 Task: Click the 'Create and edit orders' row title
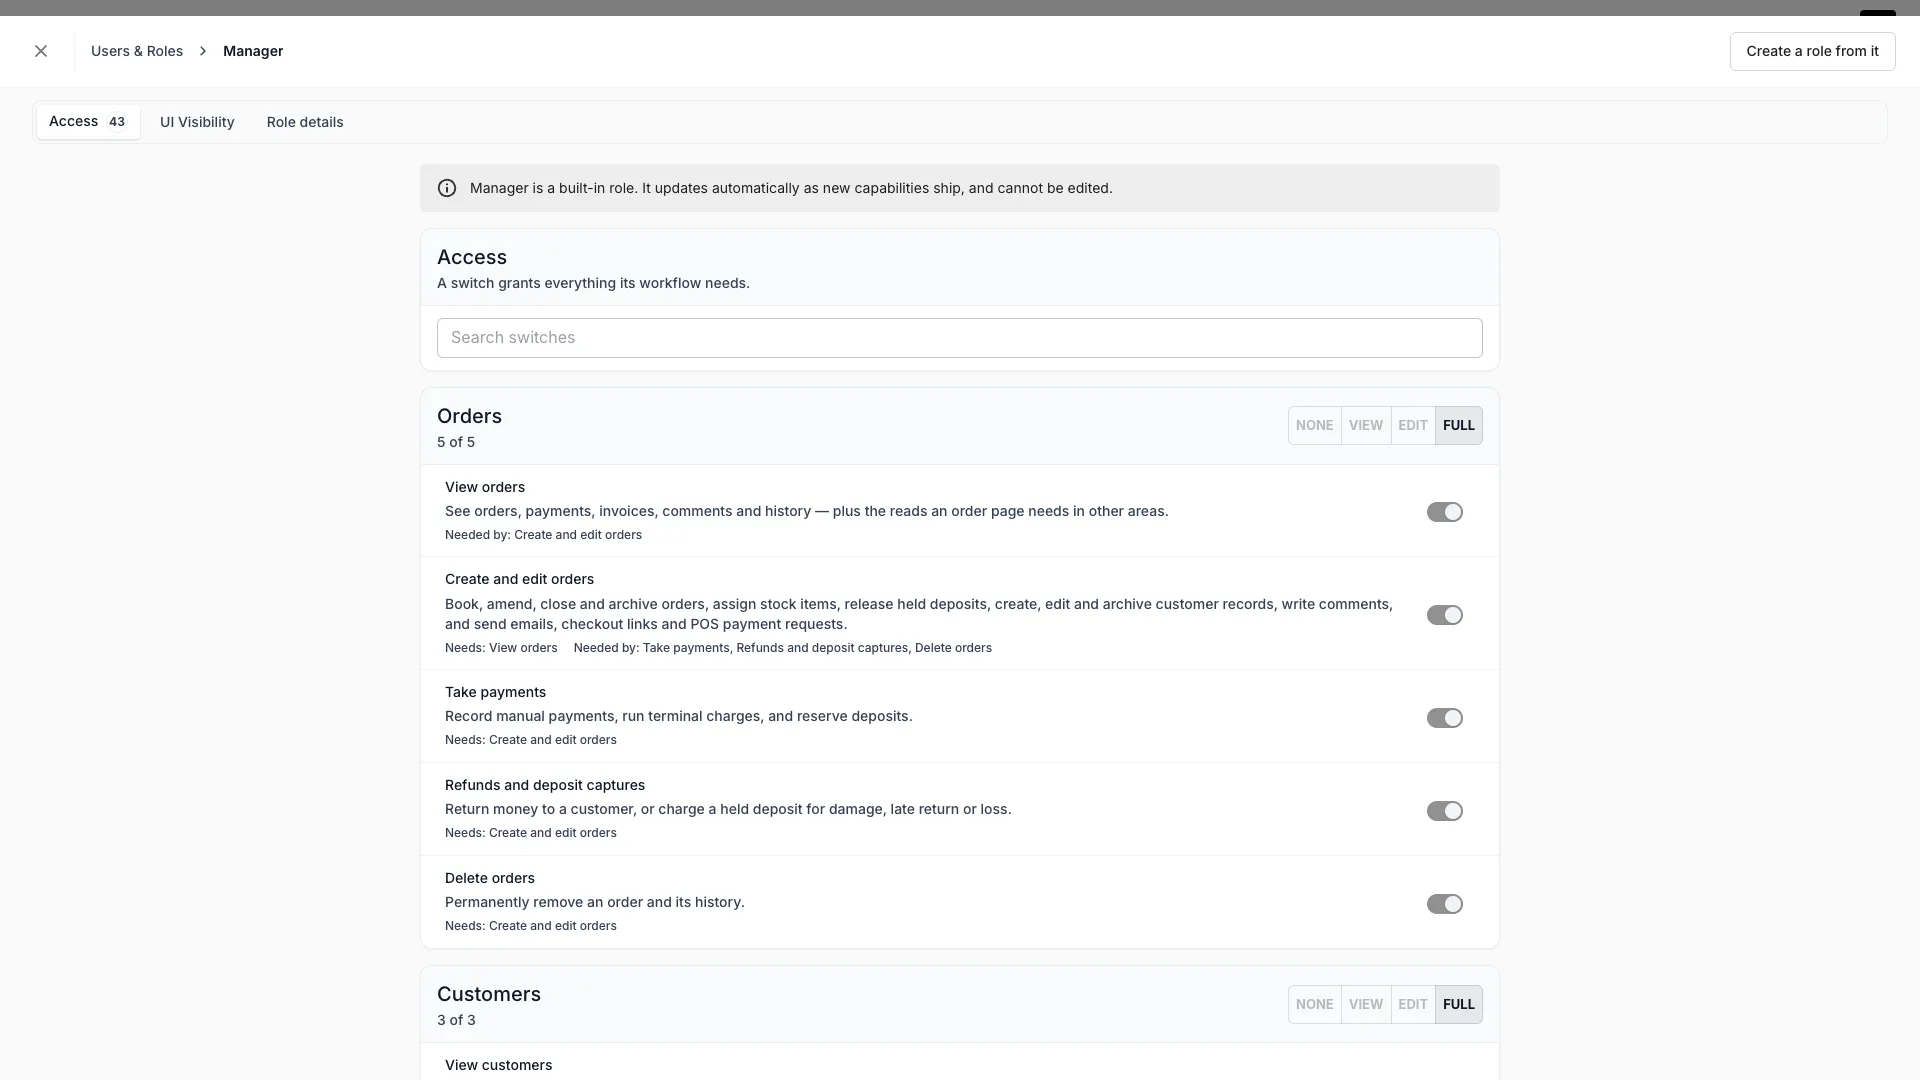(519, 579)
